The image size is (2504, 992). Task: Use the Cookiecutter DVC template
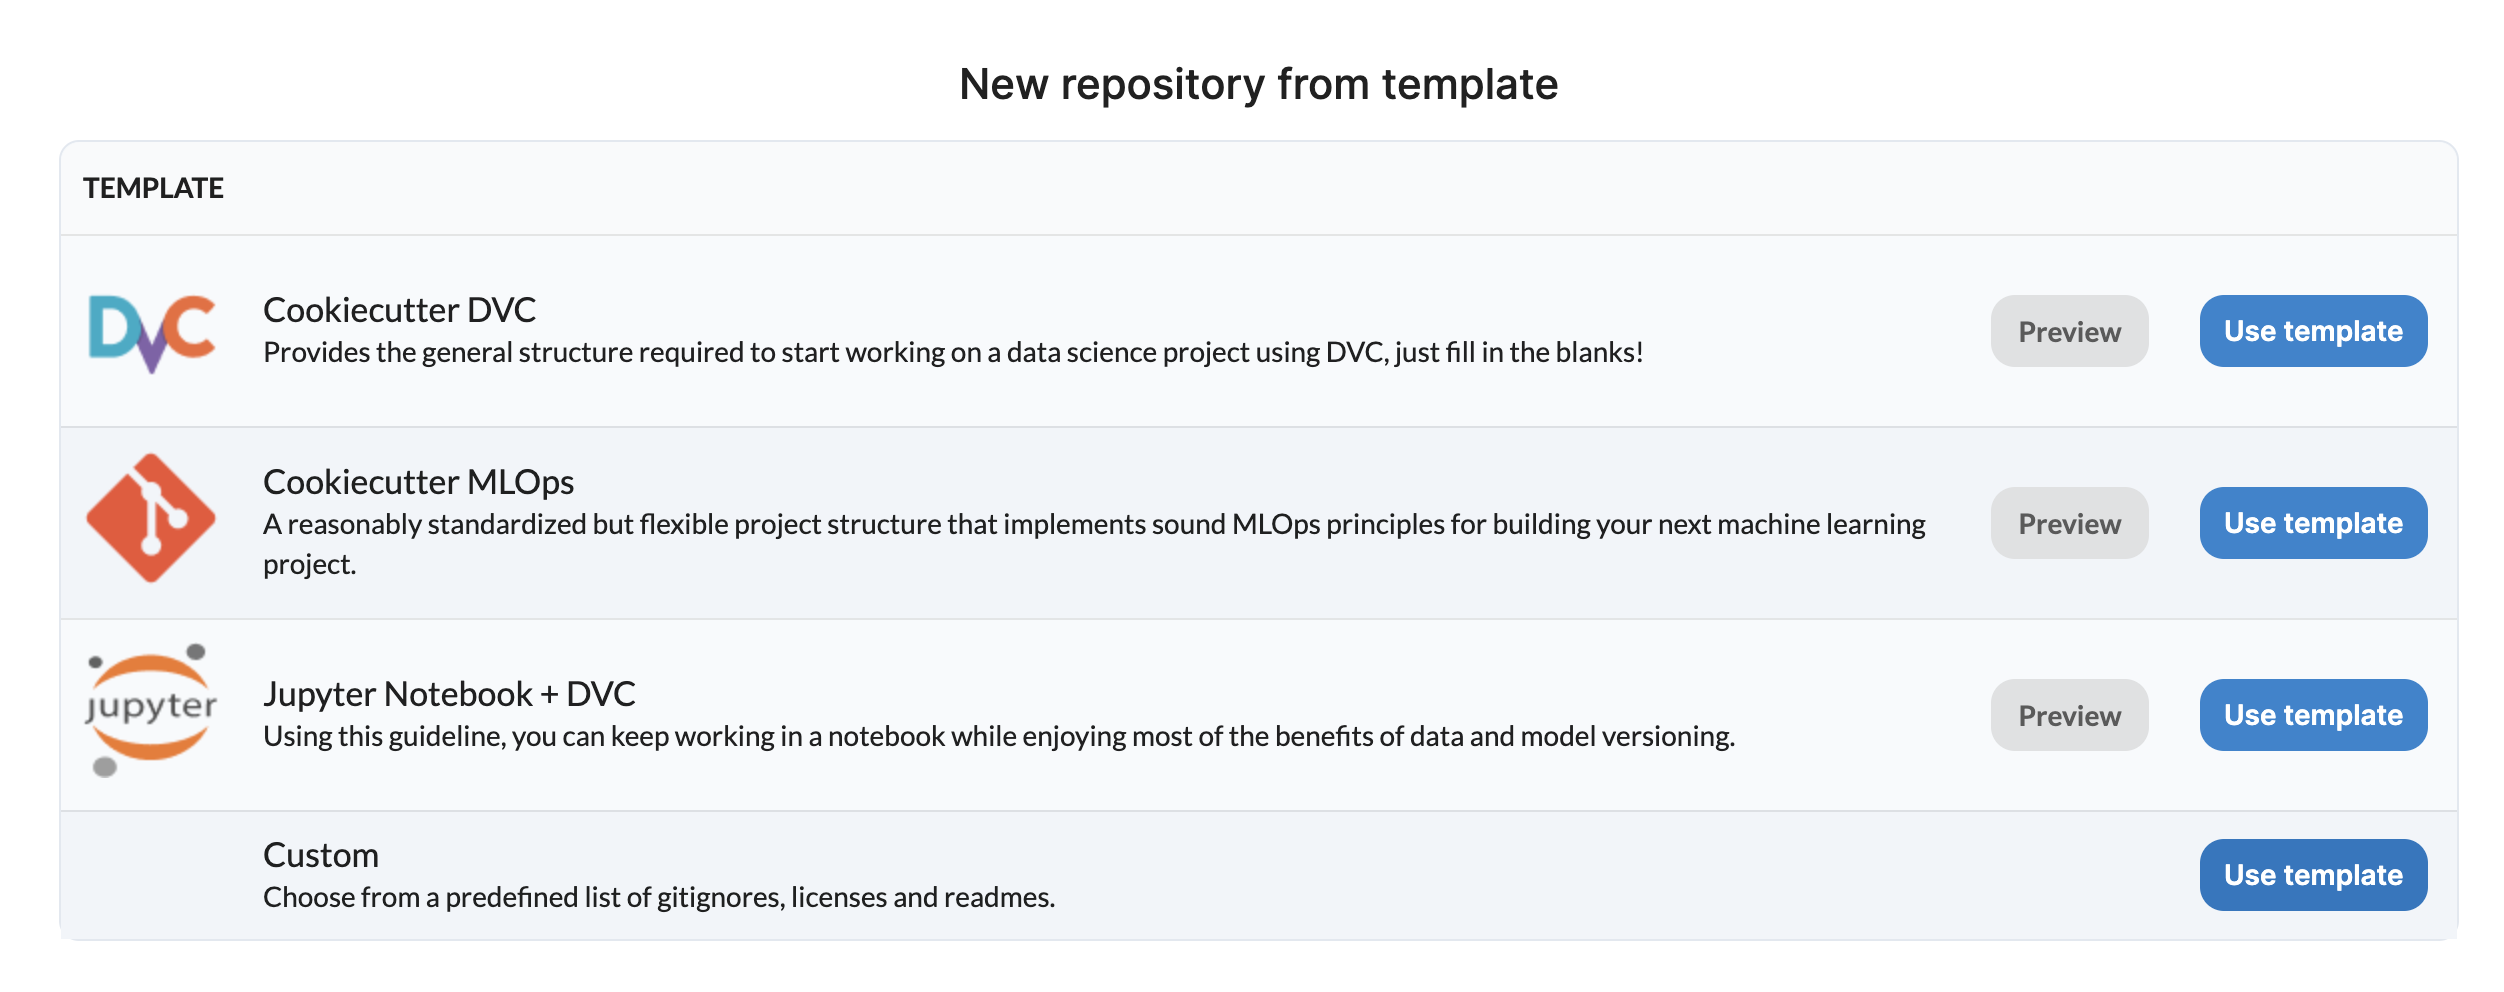[2312, 331]
